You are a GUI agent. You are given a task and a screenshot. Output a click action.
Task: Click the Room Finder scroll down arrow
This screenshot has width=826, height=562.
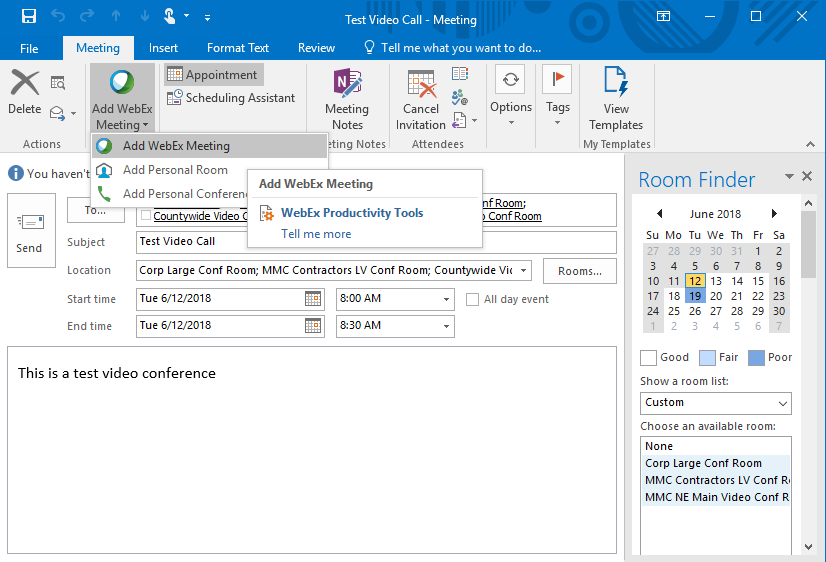(809, 547)
